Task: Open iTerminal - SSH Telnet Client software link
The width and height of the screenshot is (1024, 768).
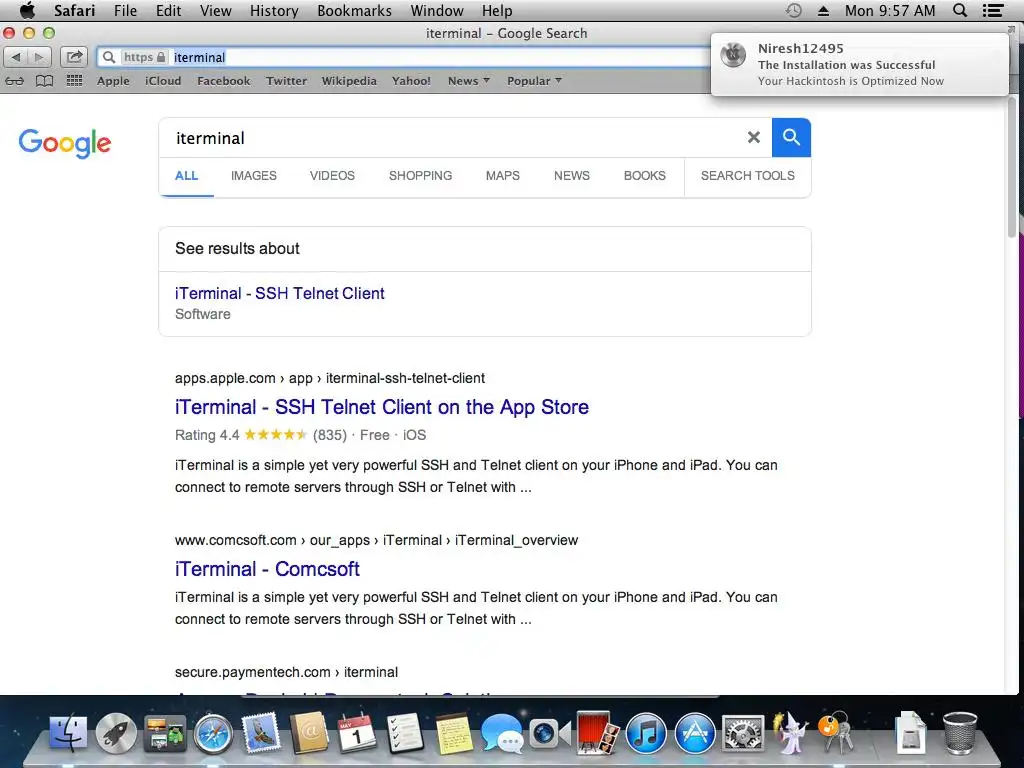Action: click(x=280, y=293)
